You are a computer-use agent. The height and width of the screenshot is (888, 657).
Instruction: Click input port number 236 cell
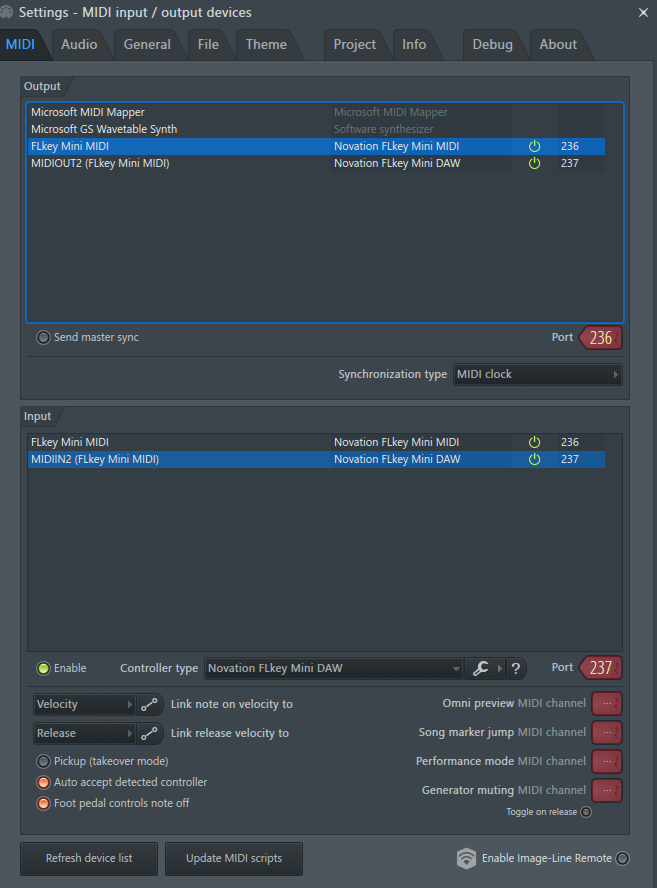(570, 442)
